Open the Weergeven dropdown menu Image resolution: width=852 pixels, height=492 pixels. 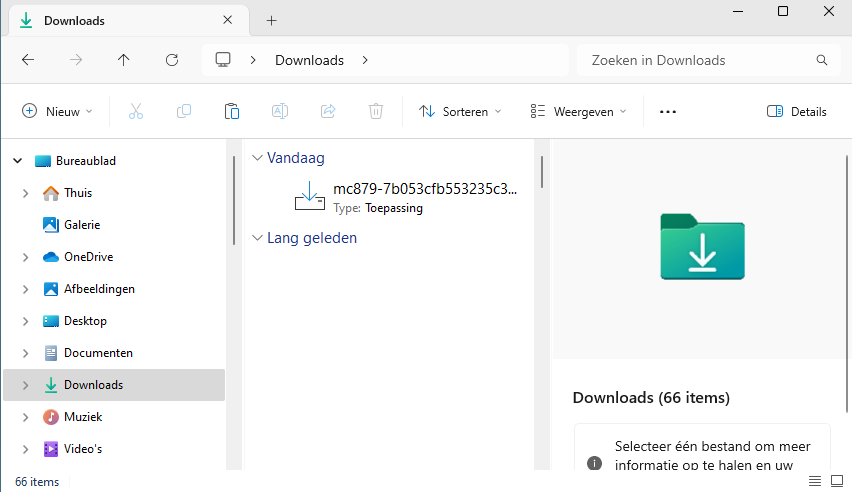pyautogui.click(x=579, y=112)
